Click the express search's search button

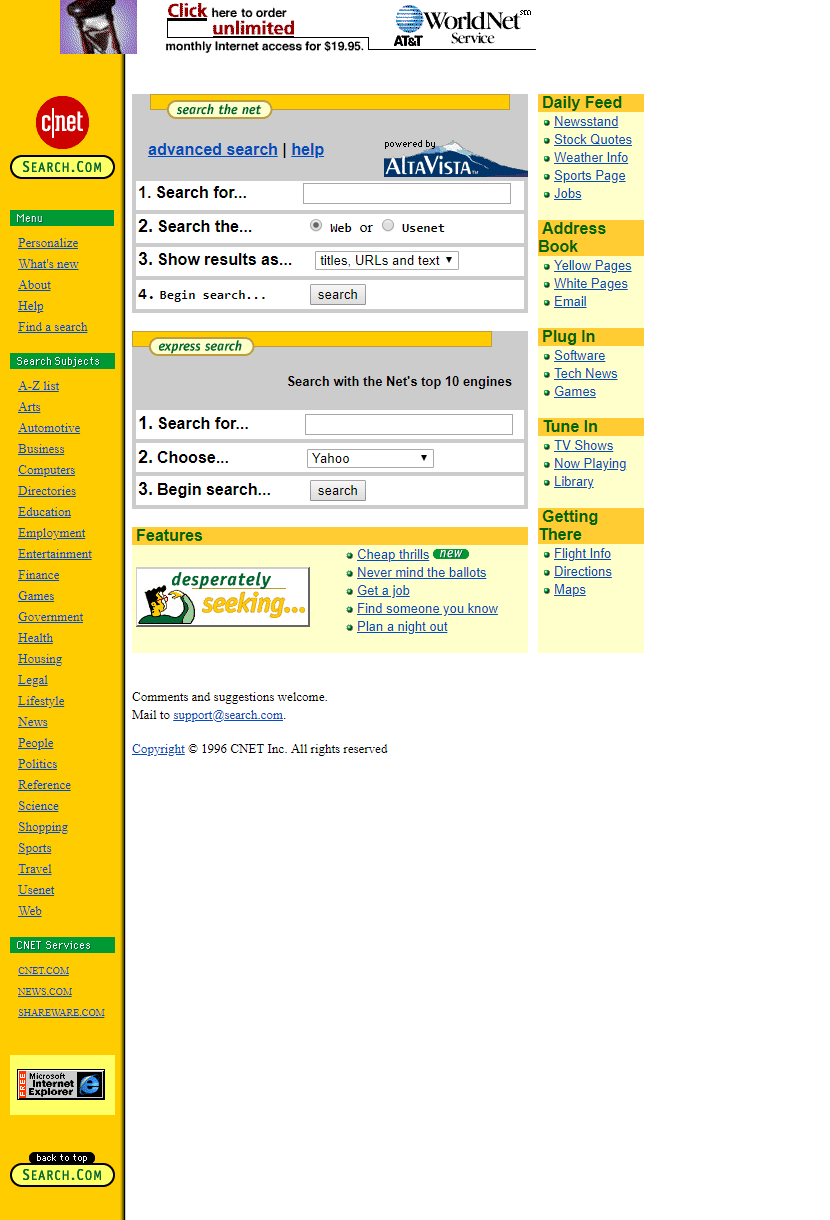tap(338, 491)
